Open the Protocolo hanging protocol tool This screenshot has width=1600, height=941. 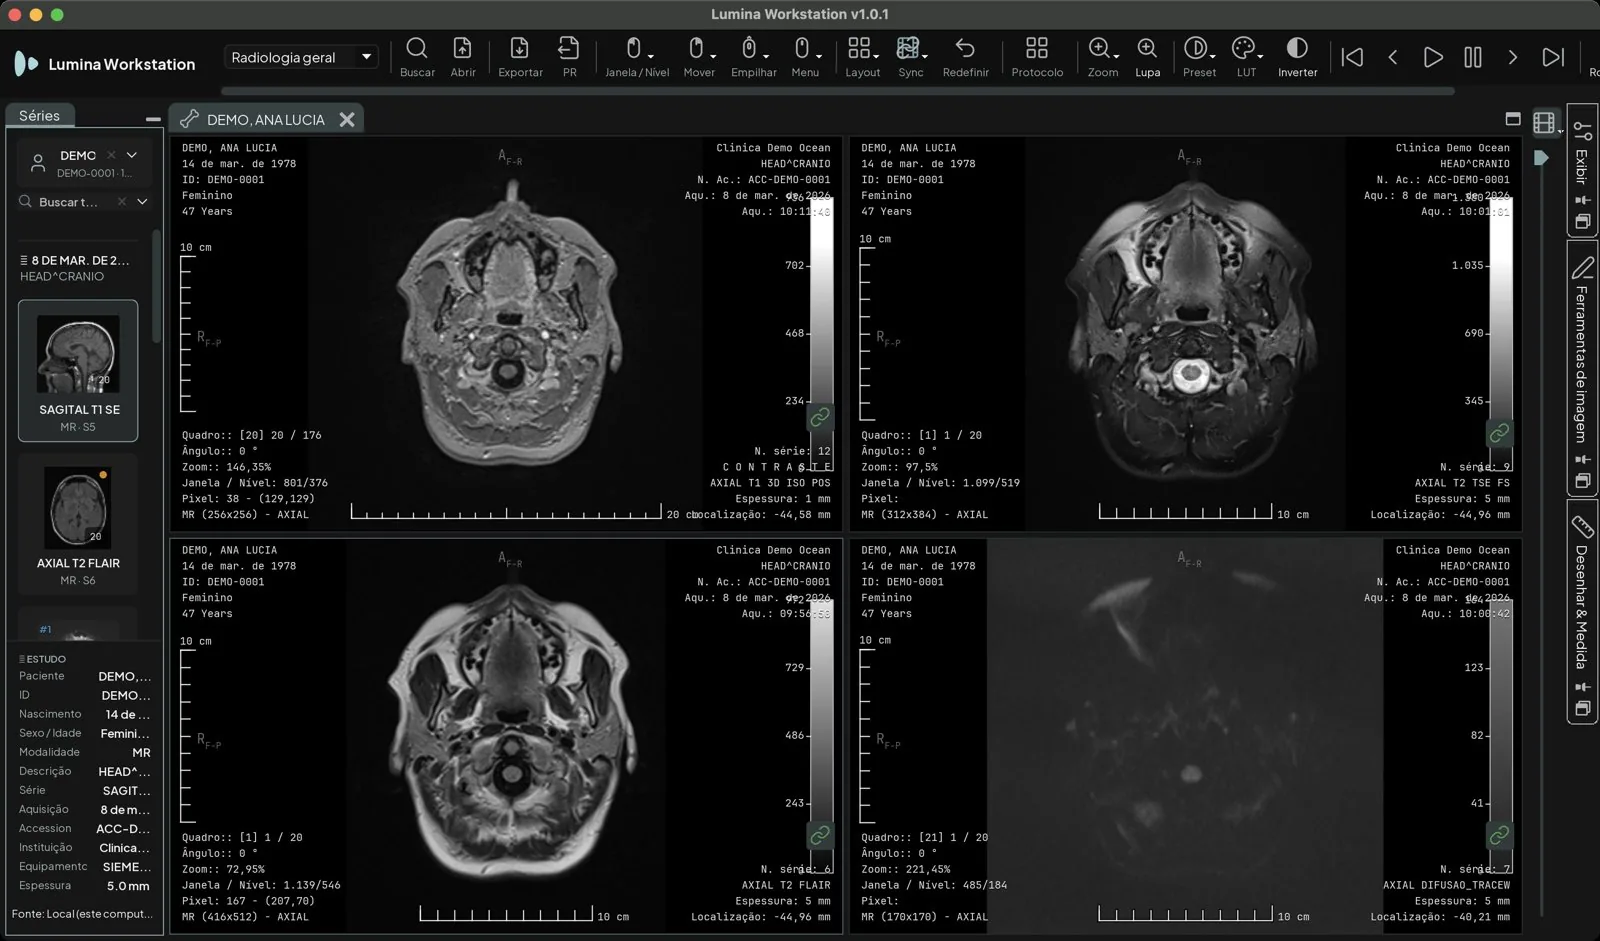click(x=1037, y=57)
